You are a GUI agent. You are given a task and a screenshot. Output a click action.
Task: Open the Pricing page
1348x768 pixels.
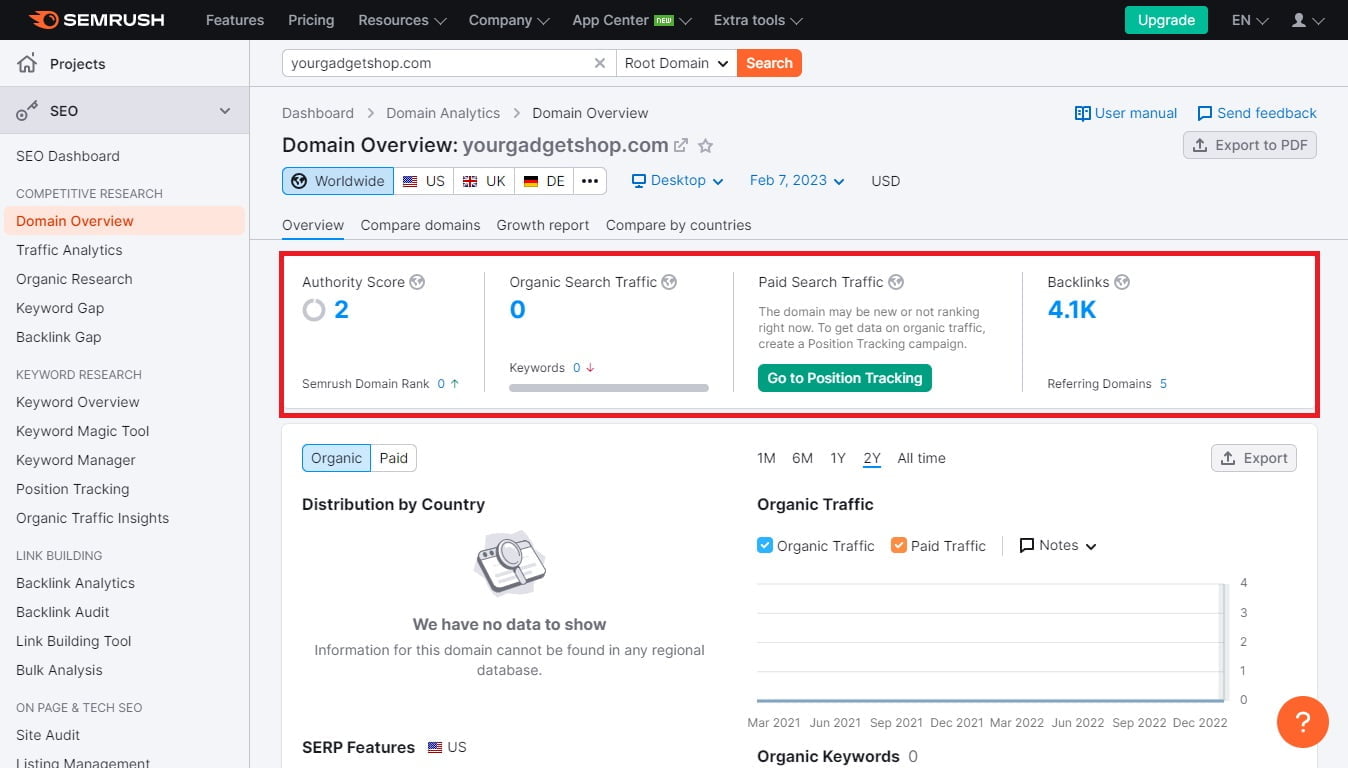(311, 20)
